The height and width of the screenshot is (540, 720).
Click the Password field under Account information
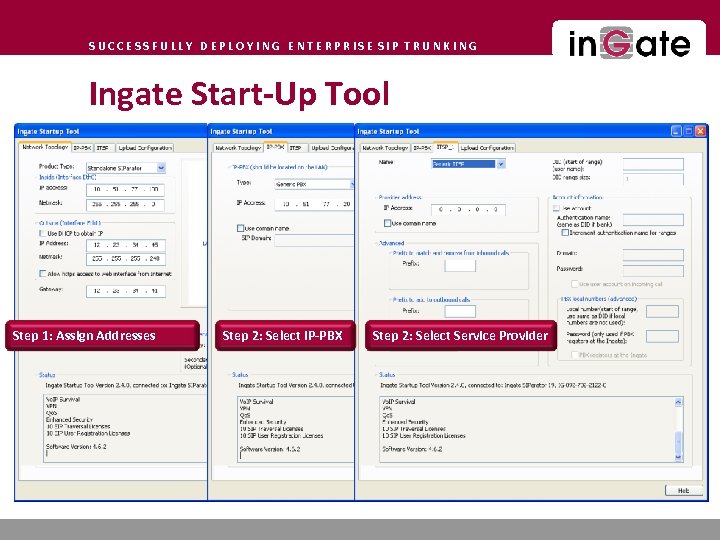pos(653,270)
